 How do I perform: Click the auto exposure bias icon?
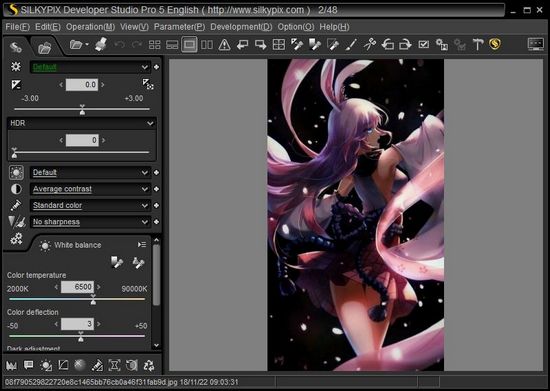(x=148, y=84)
